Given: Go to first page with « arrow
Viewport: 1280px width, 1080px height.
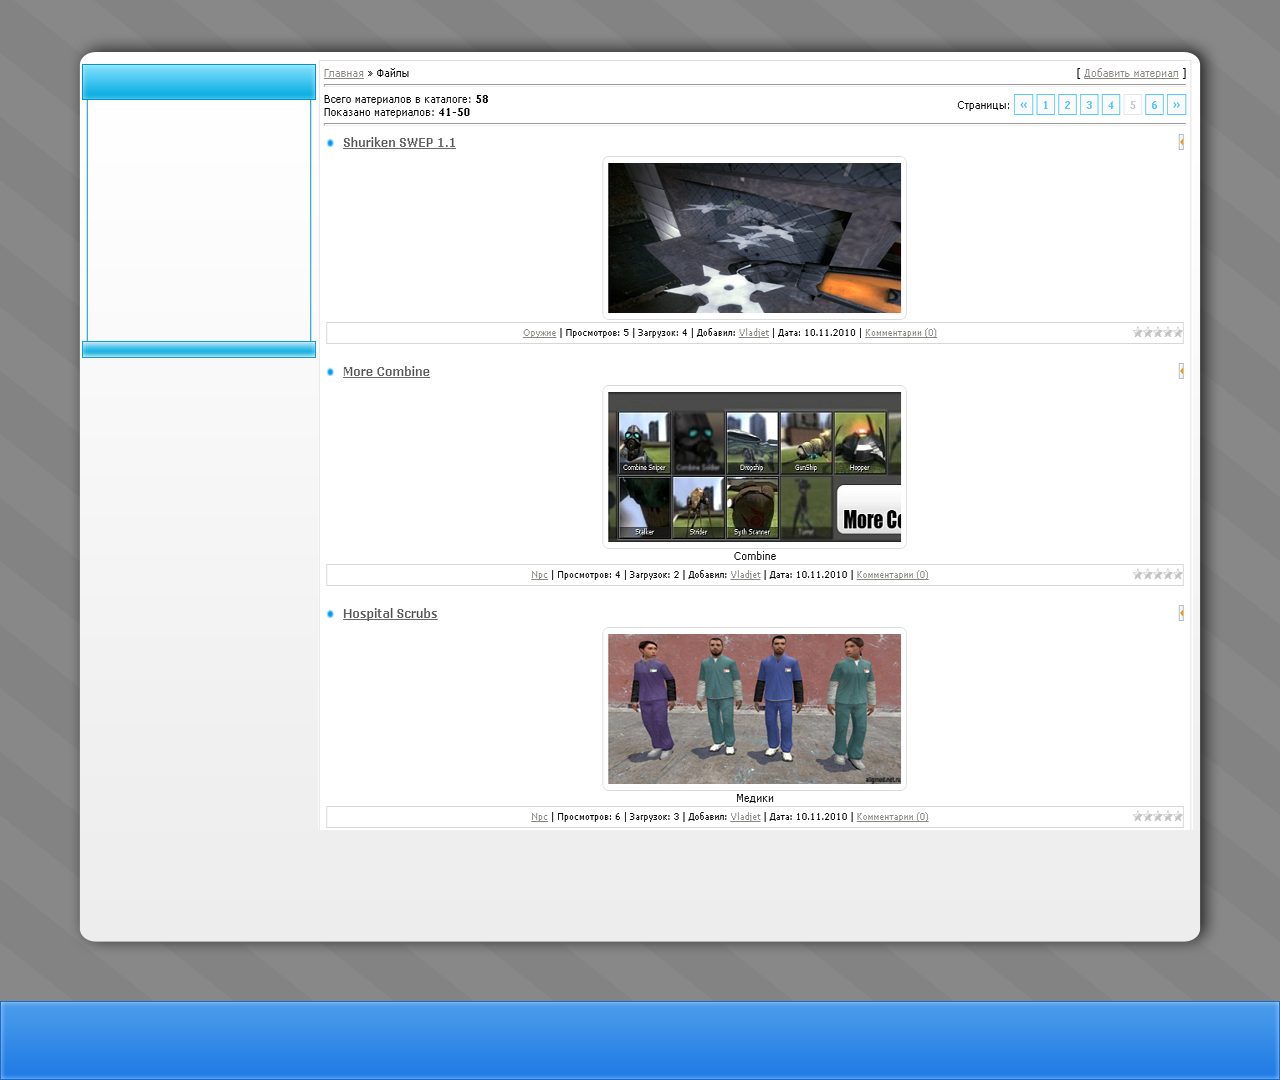Looking at the screenshot, I should (x=1023, y=105).
